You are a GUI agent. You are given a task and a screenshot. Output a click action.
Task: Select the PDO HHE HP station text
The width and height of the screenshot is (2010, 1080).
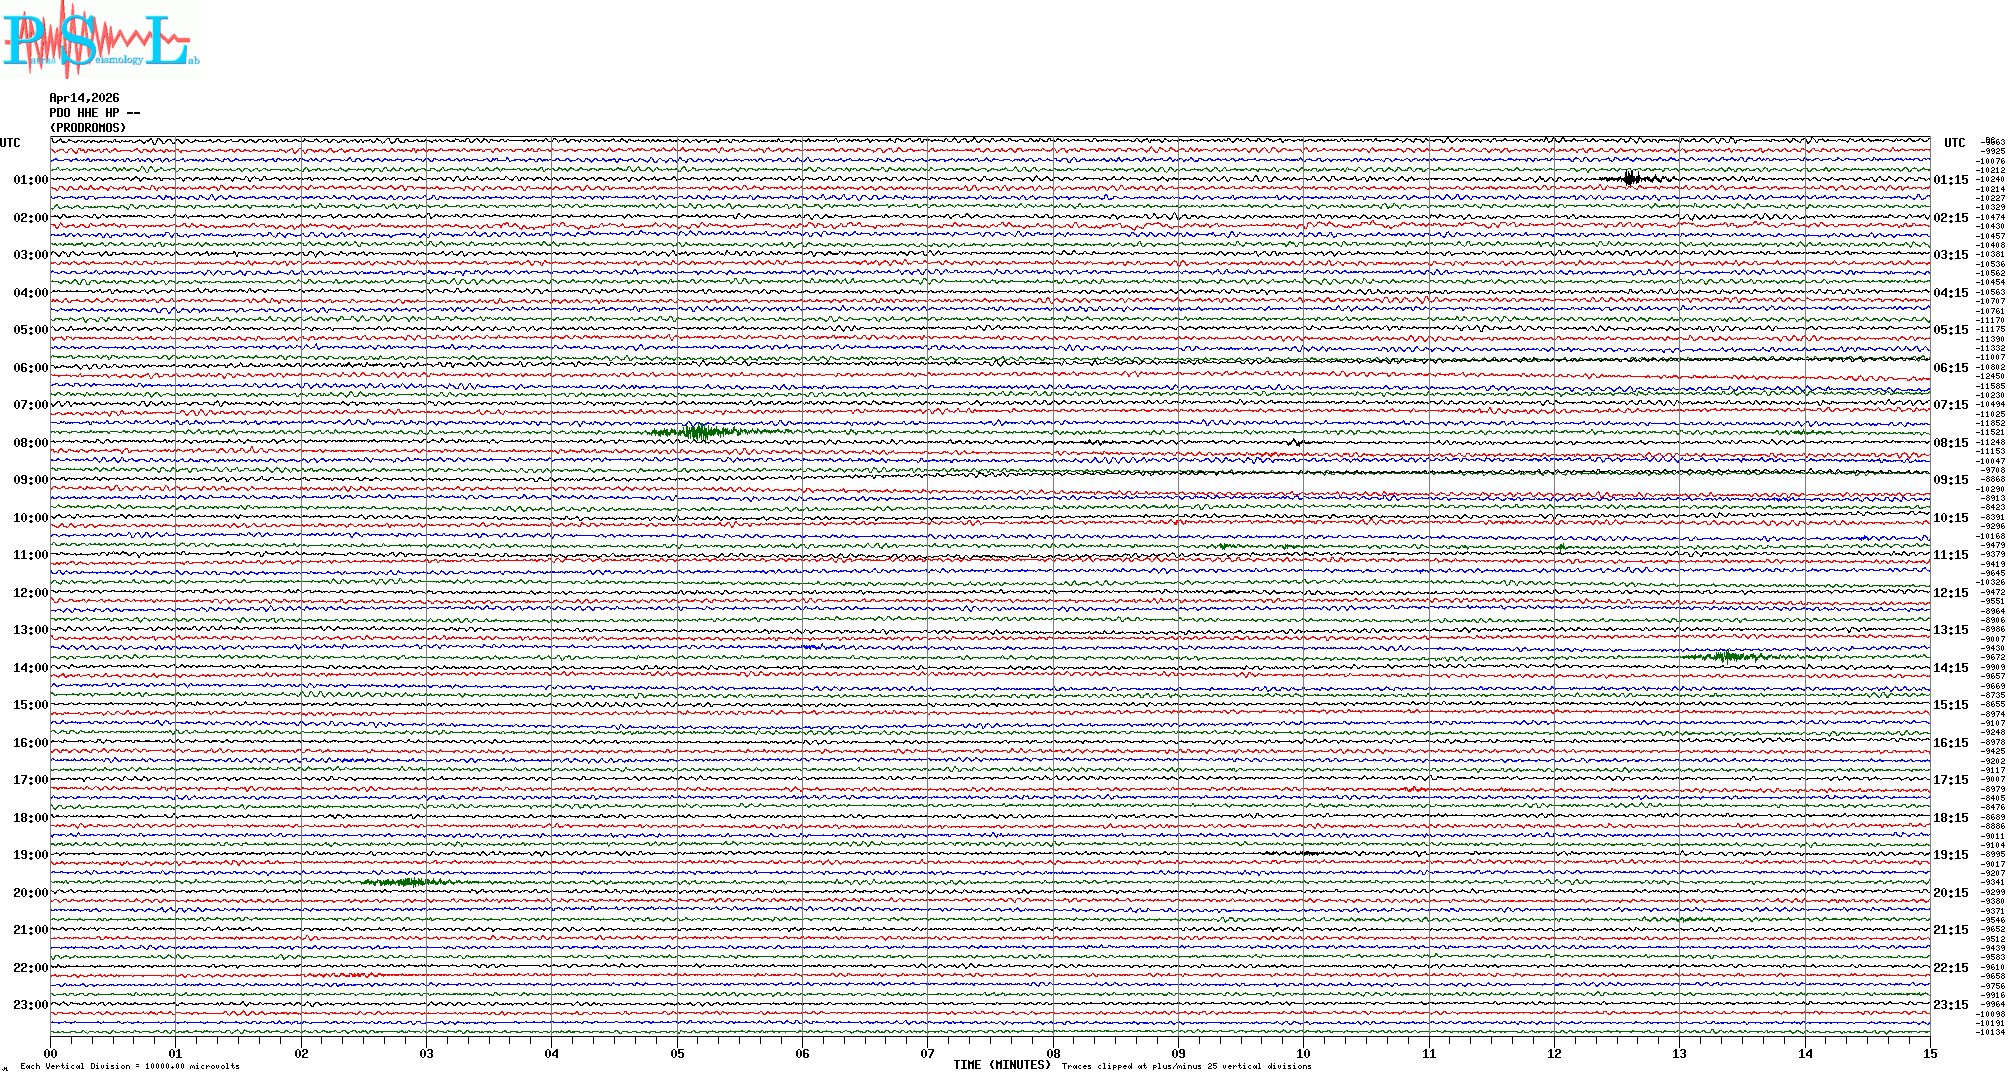tap(94, 113)
